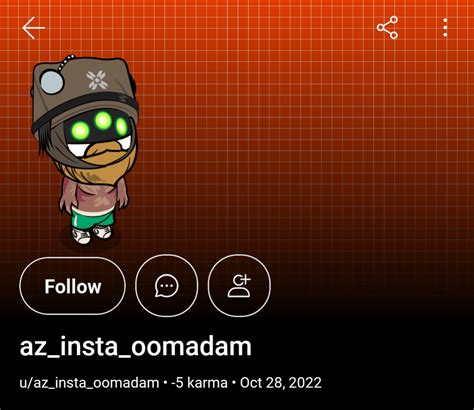The width and height of the screenshot is (474, 410).
Task: Select the az_insta_oomadam display name heading
Action: [x=136, y=347]
